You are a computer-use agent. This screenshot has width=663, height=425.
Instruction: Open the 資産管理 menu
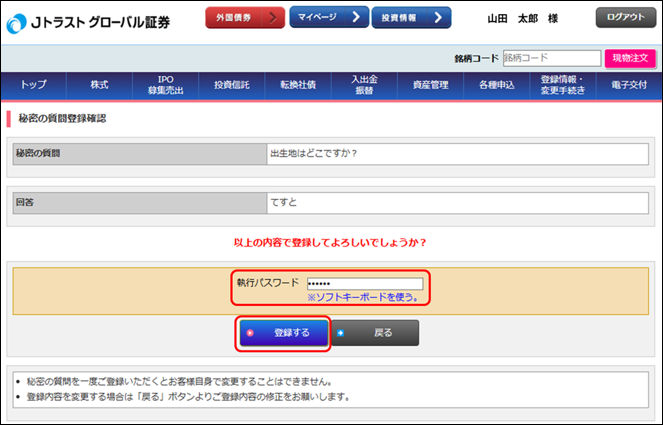[430, 85]
